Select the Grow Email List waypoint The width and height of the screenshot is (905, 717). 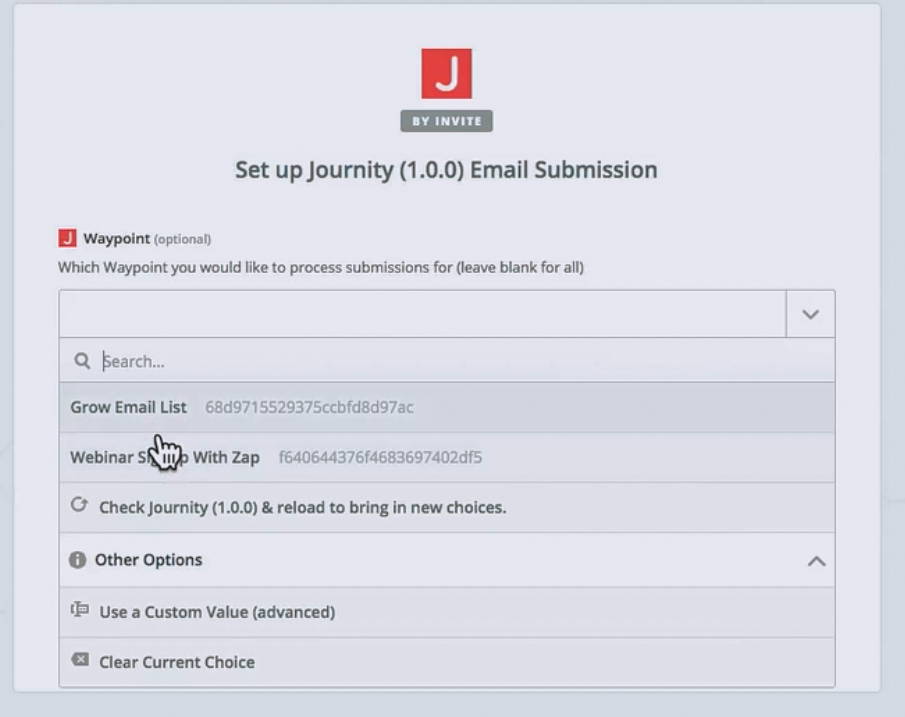point(447,407)
